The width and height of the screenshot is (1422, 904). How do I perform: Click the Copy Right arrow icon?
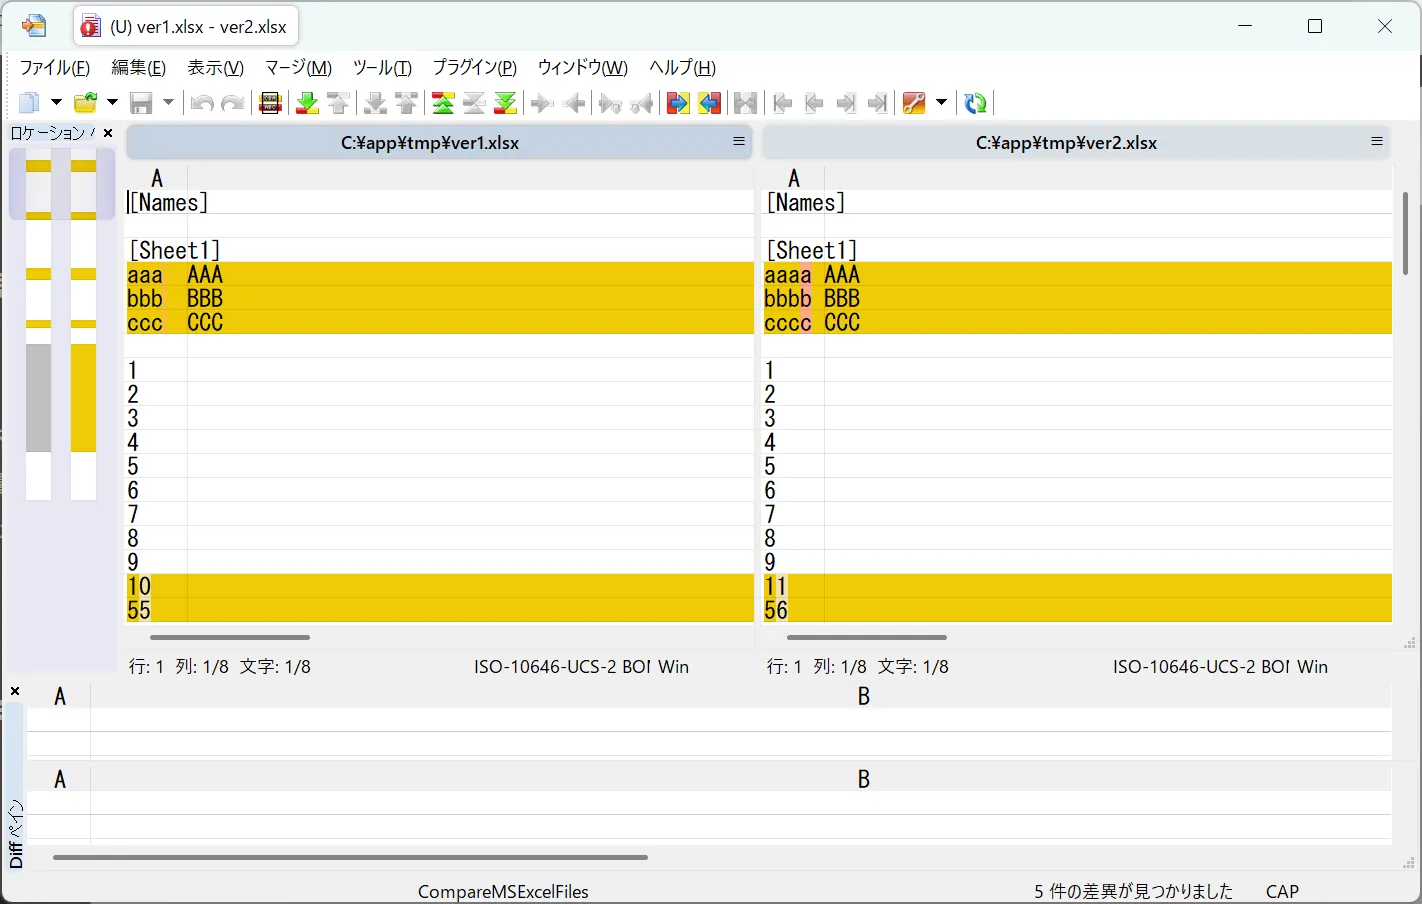[542, 103]
